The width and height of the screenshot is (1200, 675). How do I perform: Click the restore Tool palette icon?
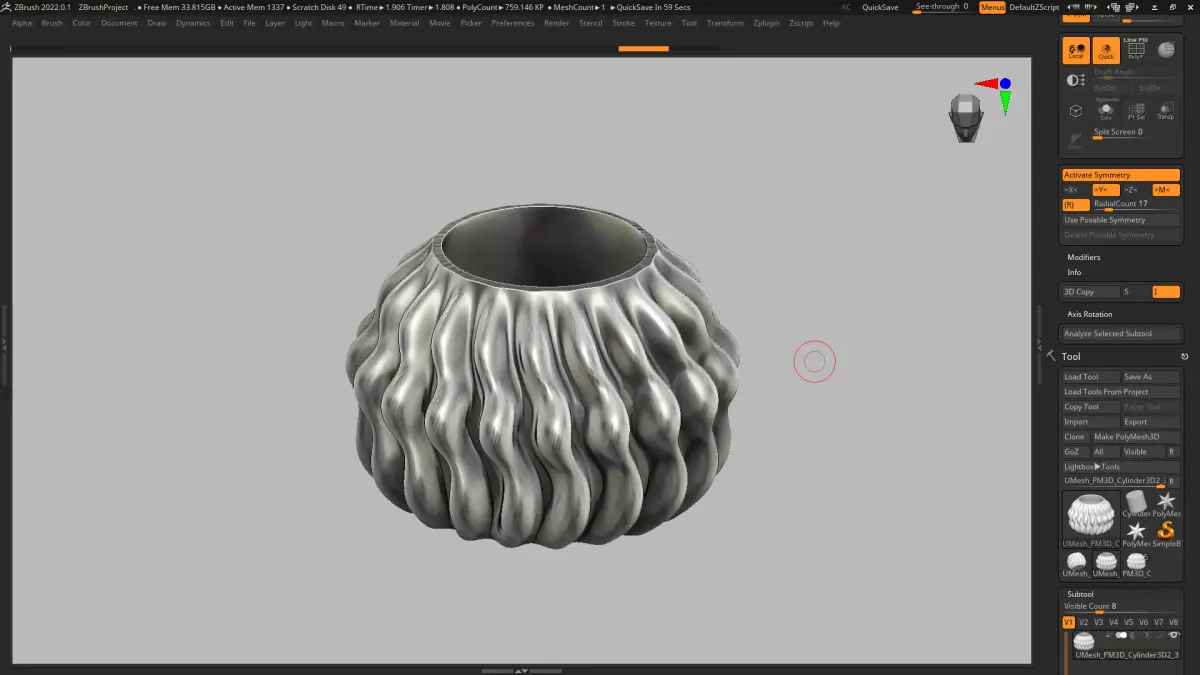coord(1184,356)
